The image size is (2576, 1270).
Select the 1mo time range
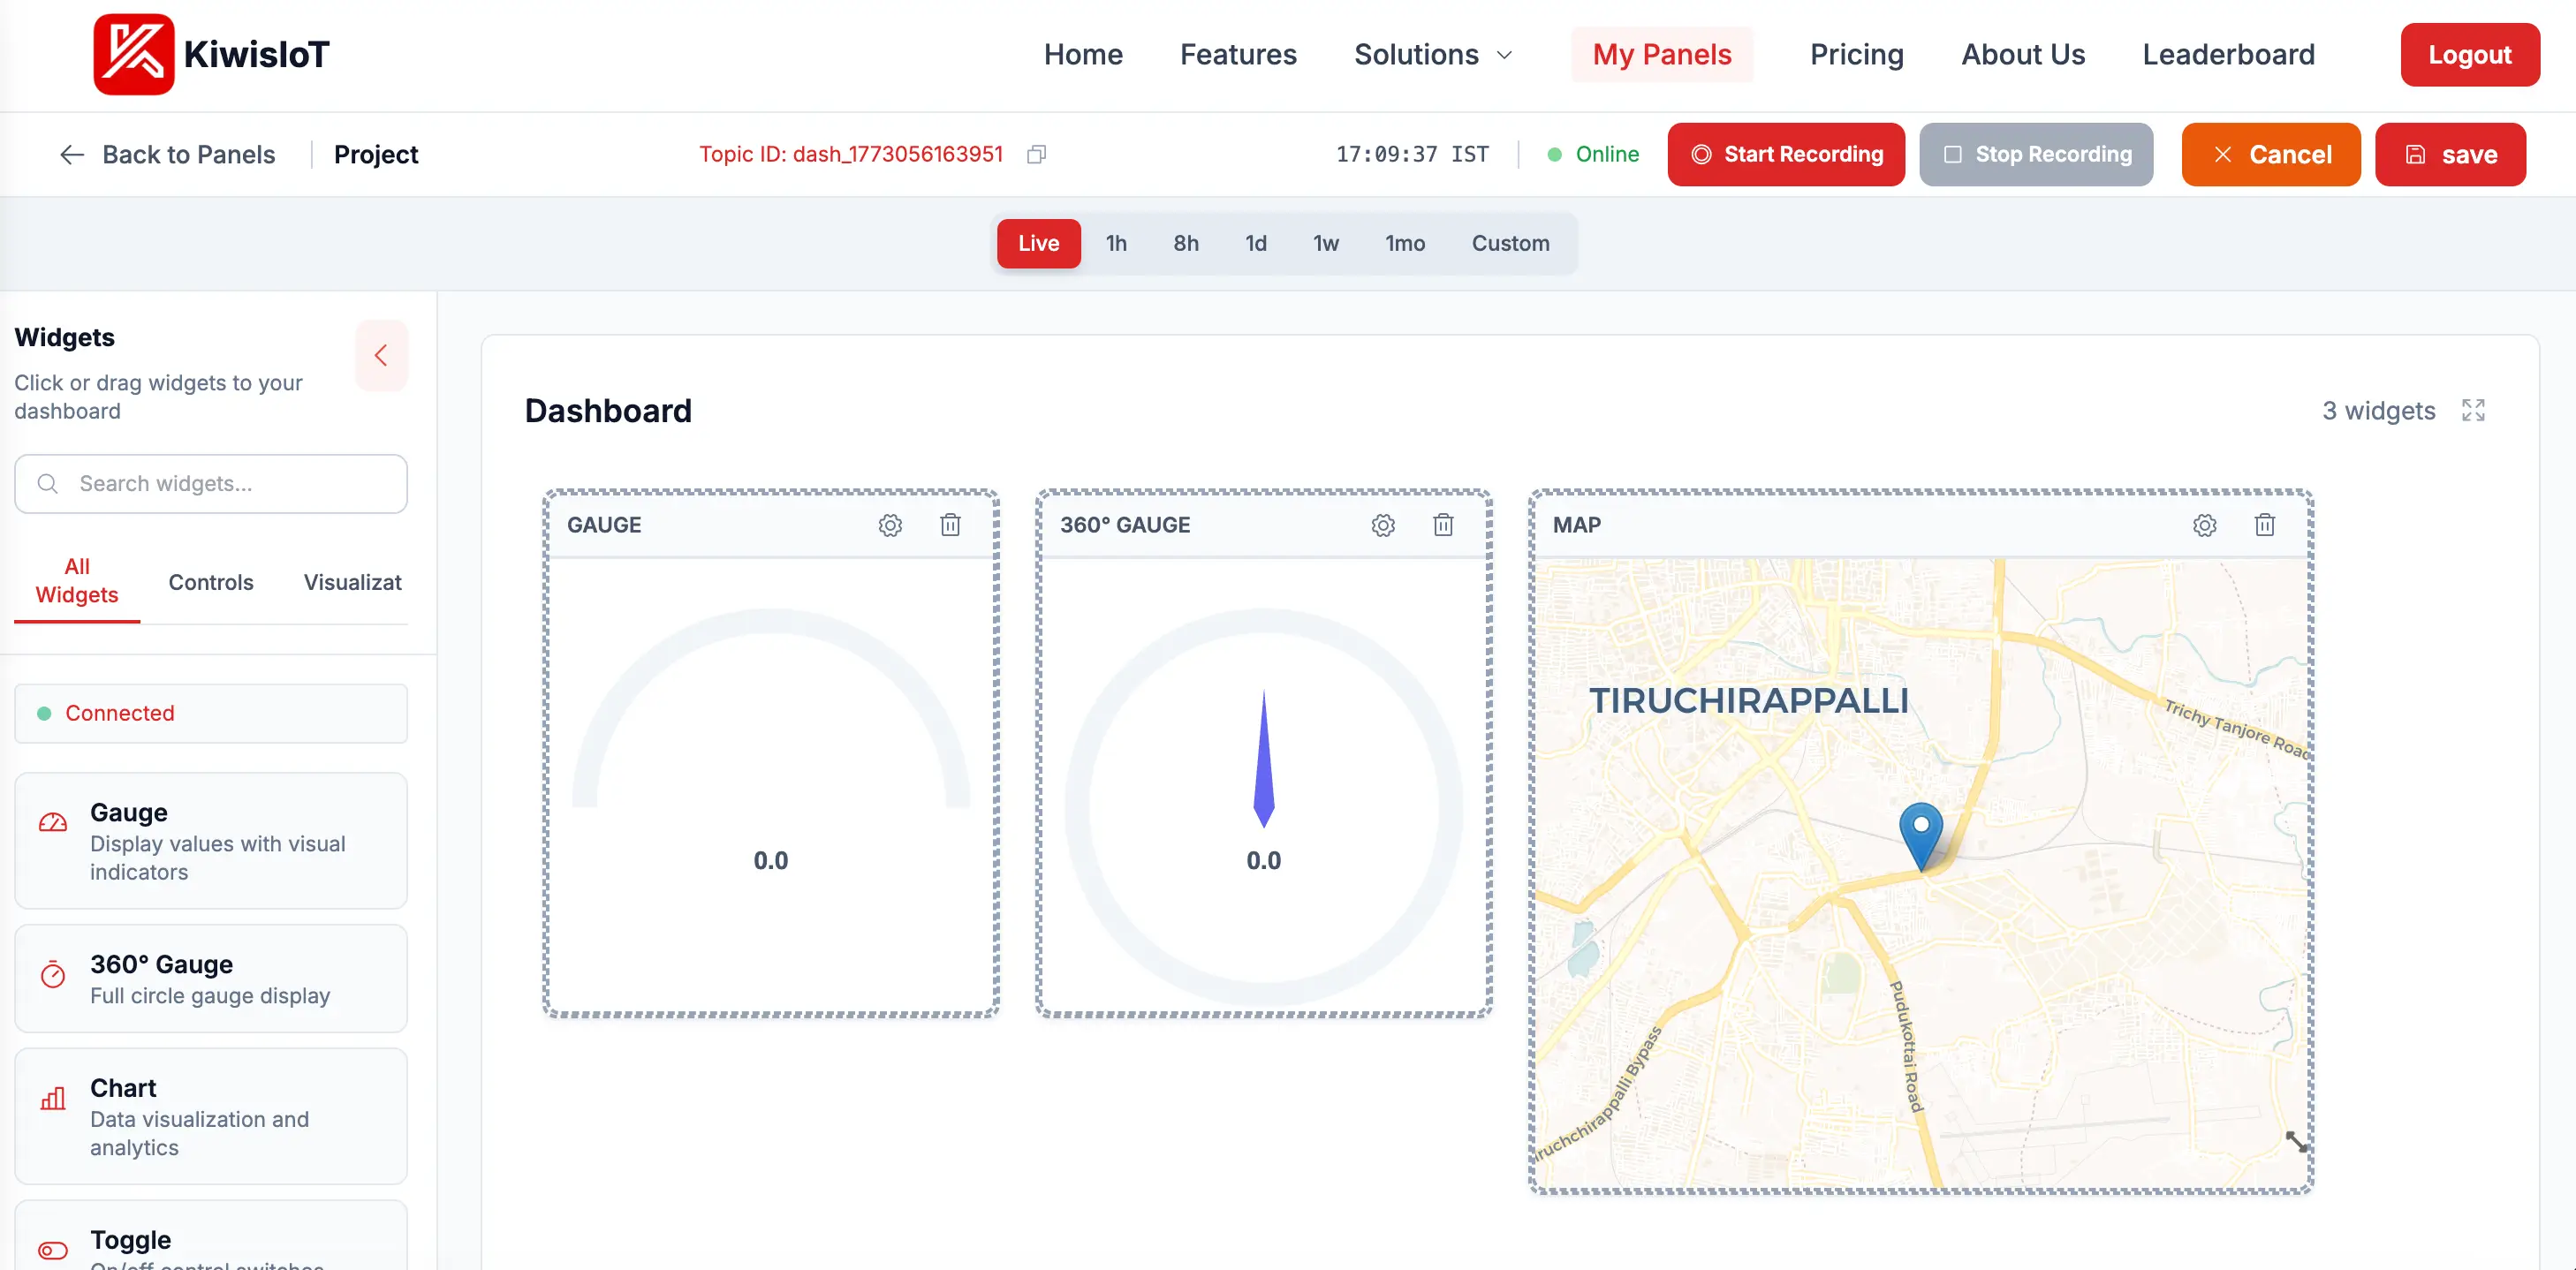[1404, 243]
